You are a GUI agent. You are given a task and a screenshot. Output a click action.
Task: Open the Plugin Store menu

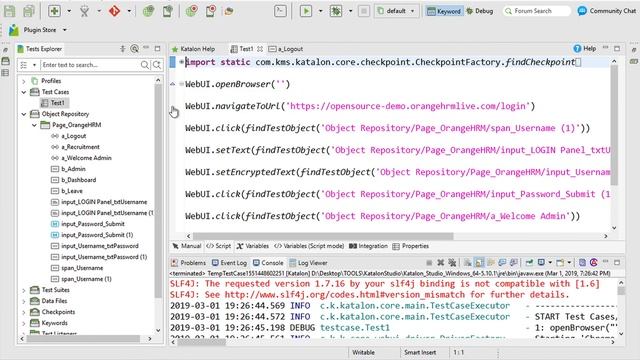[x=64, y=30]
